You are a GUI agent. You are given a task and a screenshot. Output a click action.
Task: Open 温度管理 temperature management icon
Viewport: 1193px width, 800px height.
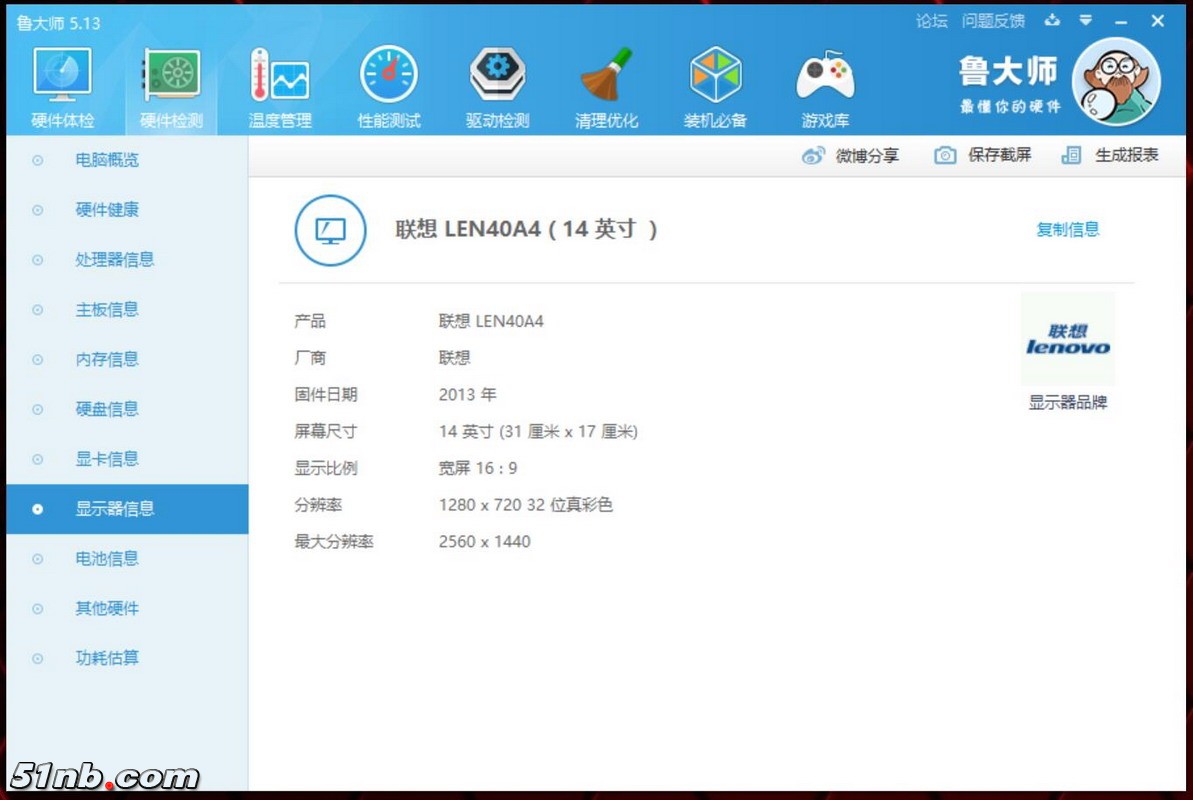[x=280, y=79]
